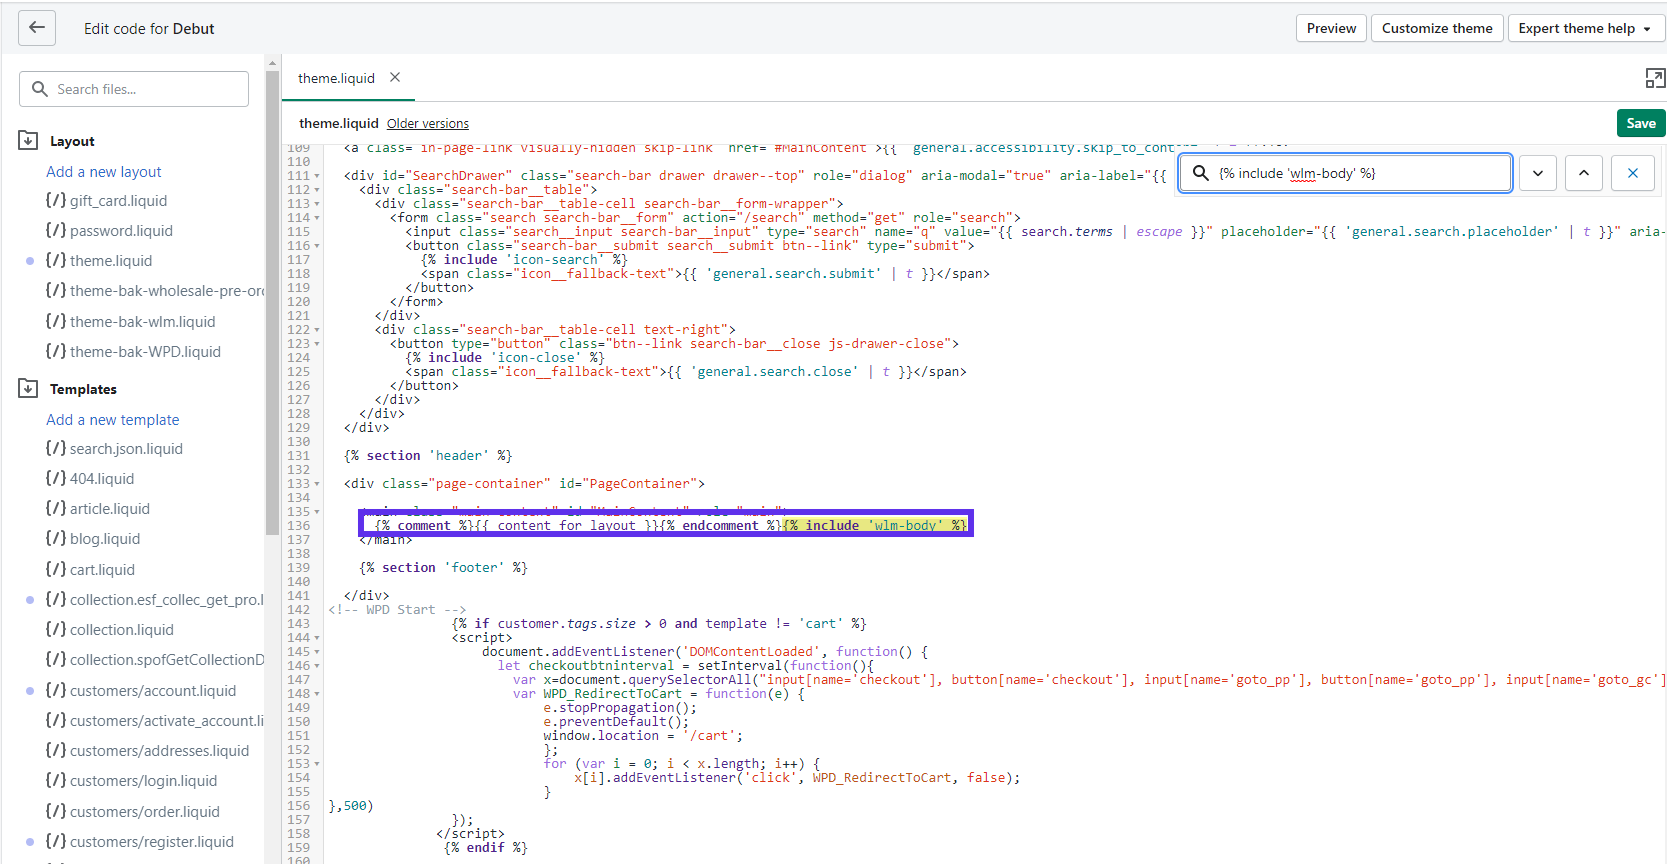Open theme-bak-wlm.liquid file
The width and height of the screenshot is (1667, 864).
coord(142,322)
